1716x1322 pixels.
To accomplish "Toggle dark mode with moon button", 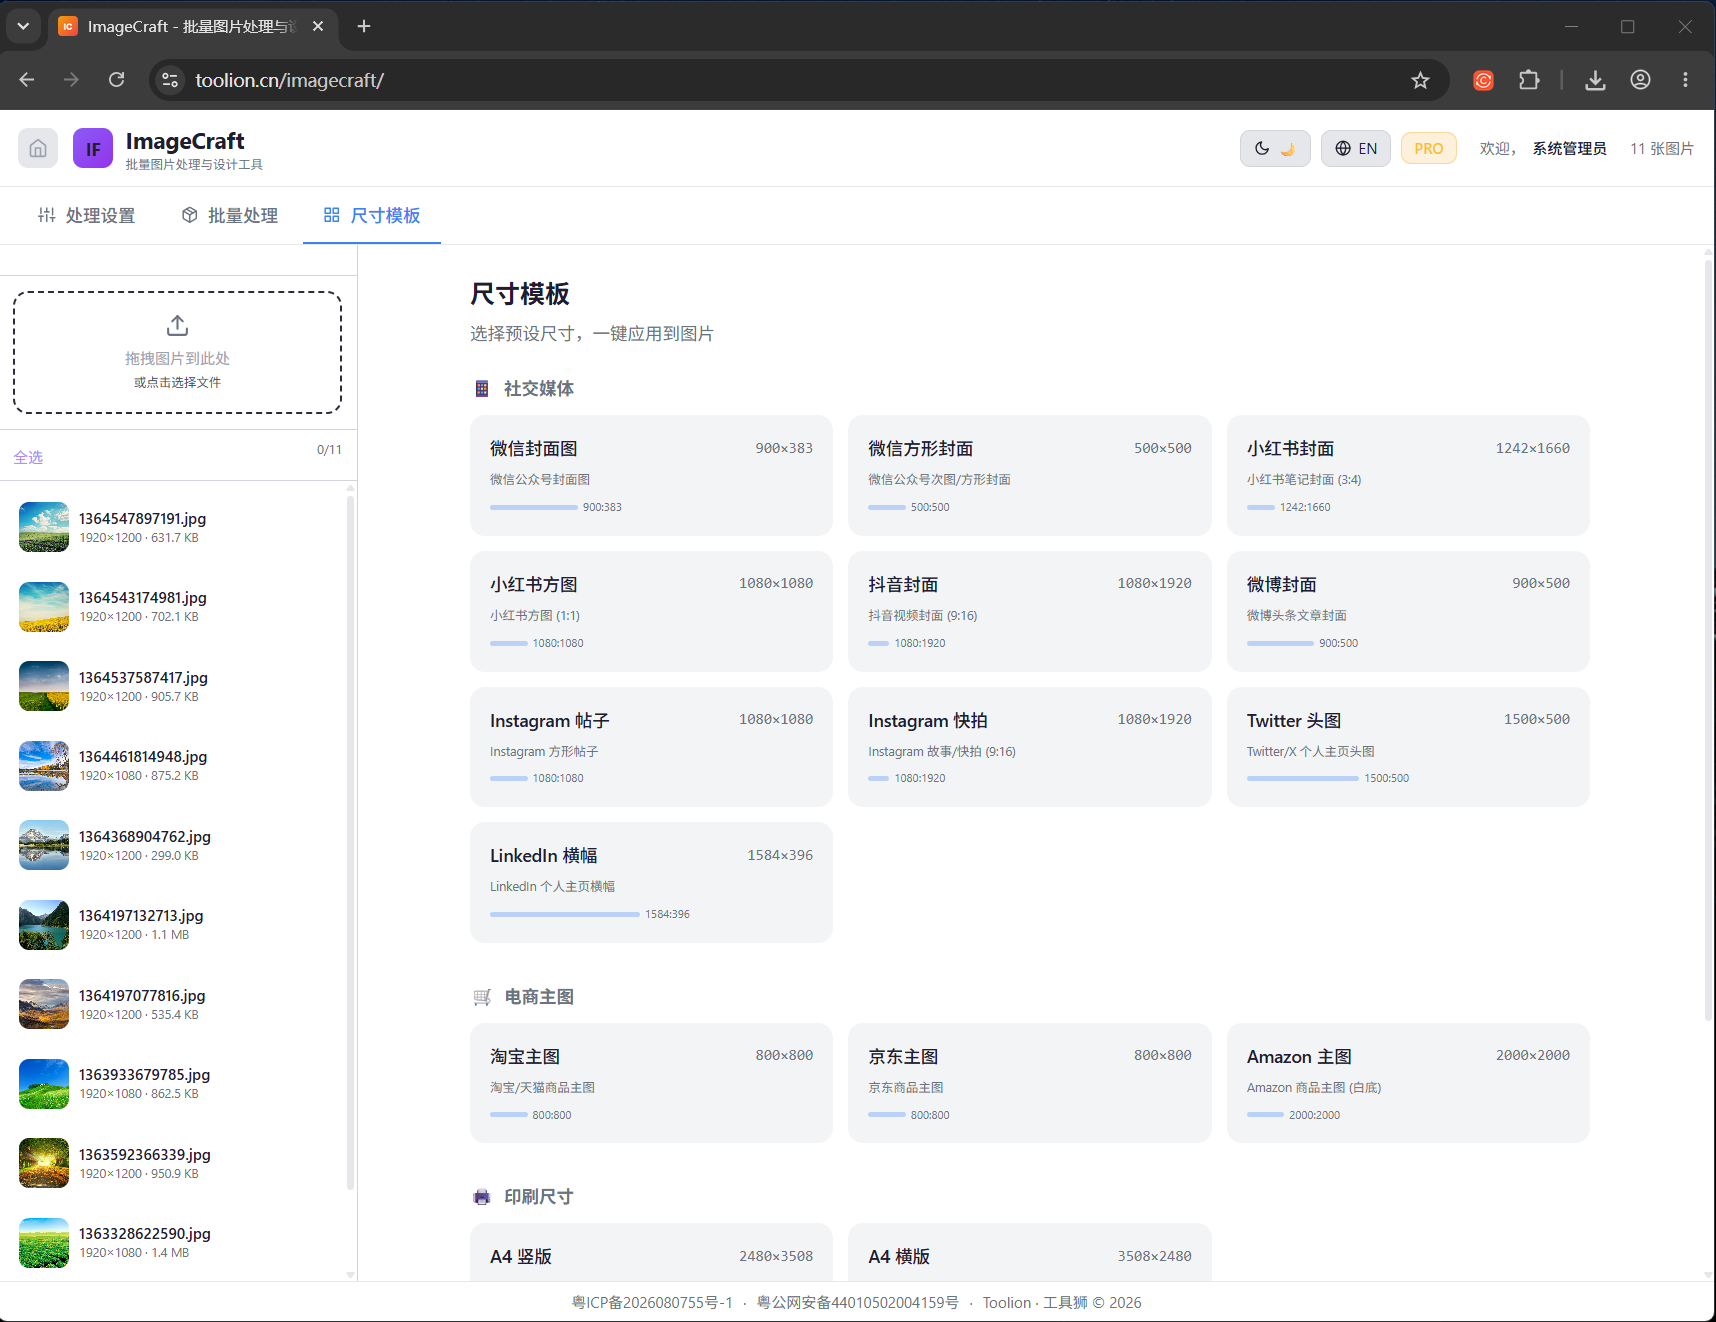I will tap(1275, 148).
